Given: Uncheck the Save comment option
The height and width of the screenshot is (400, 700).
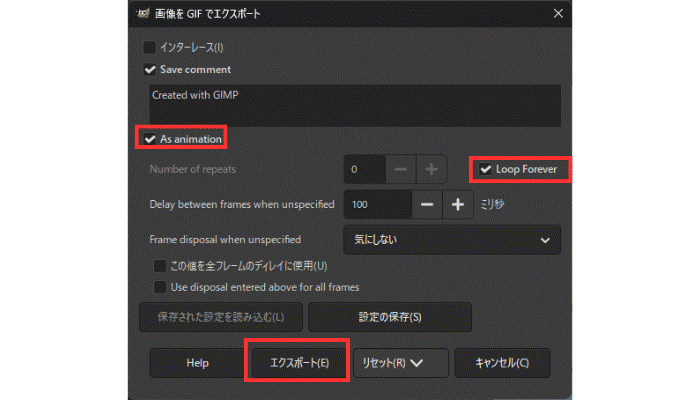Looking at the screenshot, I should point(150,70).
